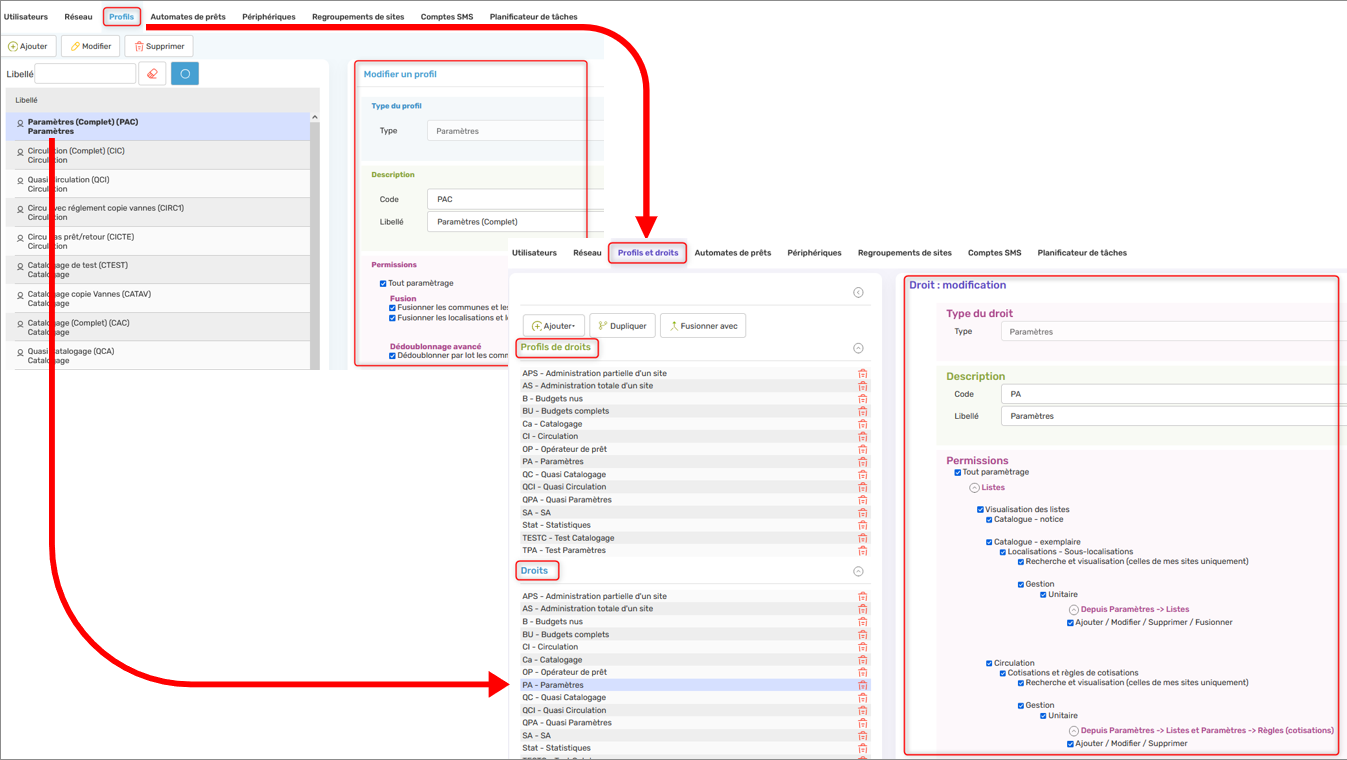The image size is (1347, 760).
Task: Switch to the Profils et droits tab
Action: tap(647, 253)
